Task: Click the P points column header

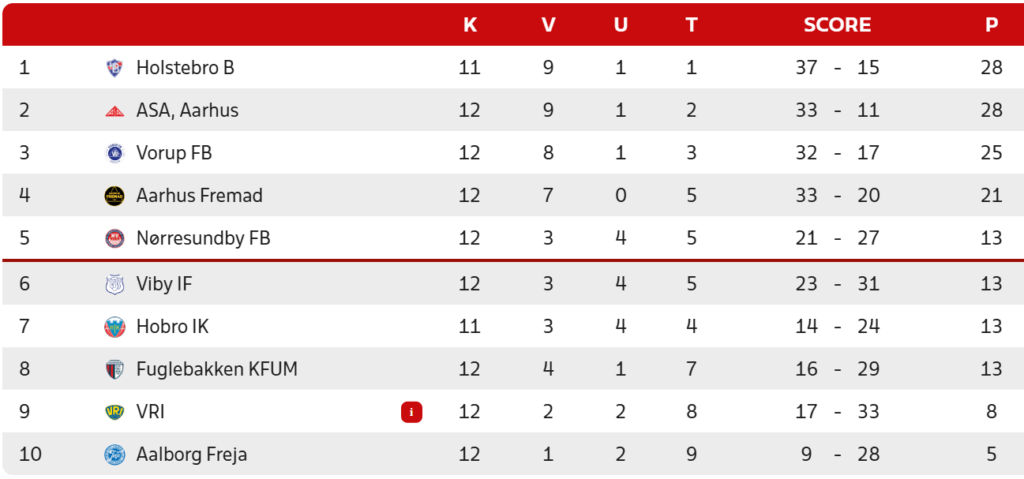Action: click(x=991, y=25)
